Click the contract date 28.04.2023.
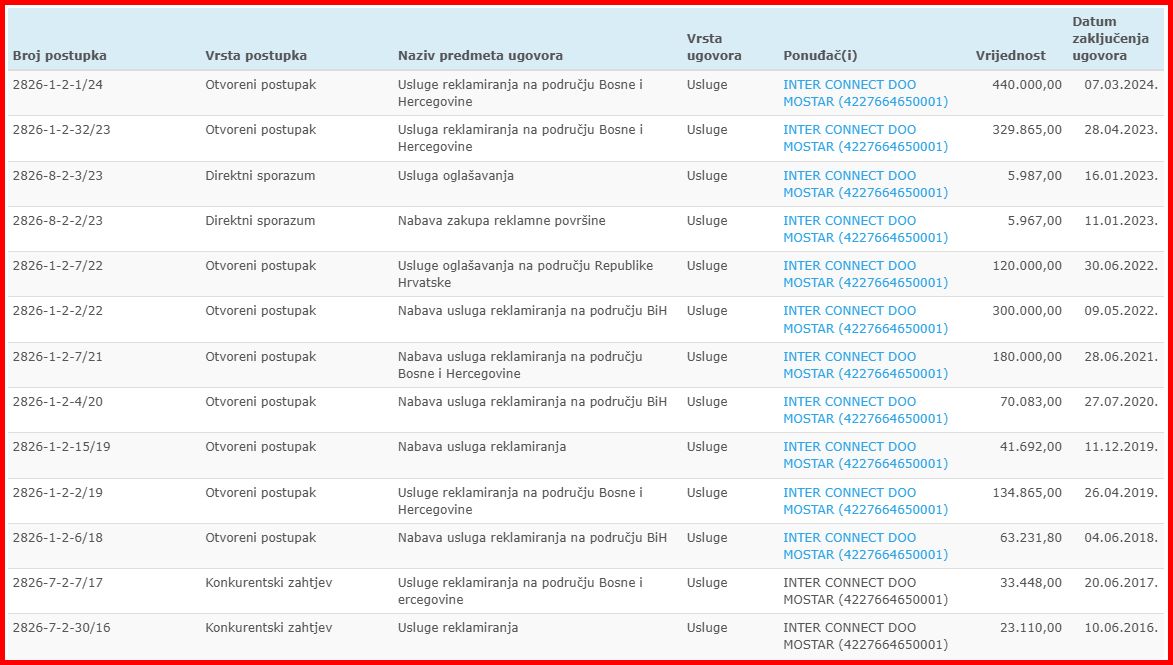Image resolution: width=1173 pixels, height=665 pixels. click(x=1121, y=130)
